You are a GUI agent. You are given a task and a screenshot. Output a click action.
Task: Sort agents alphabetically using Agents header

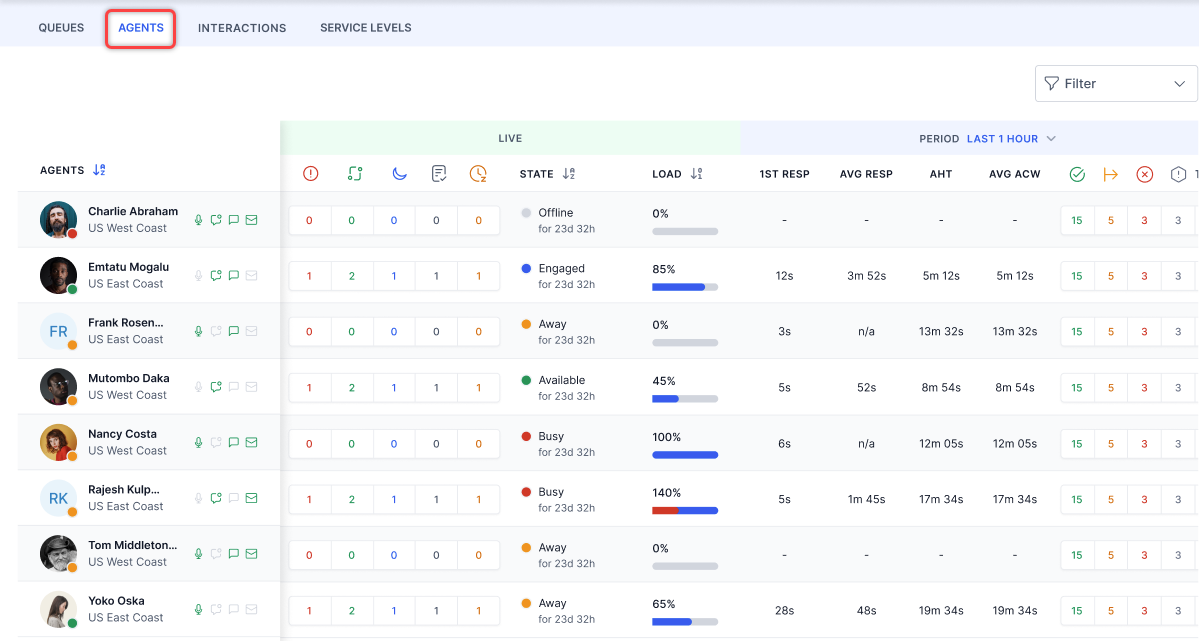click(99, 170)
